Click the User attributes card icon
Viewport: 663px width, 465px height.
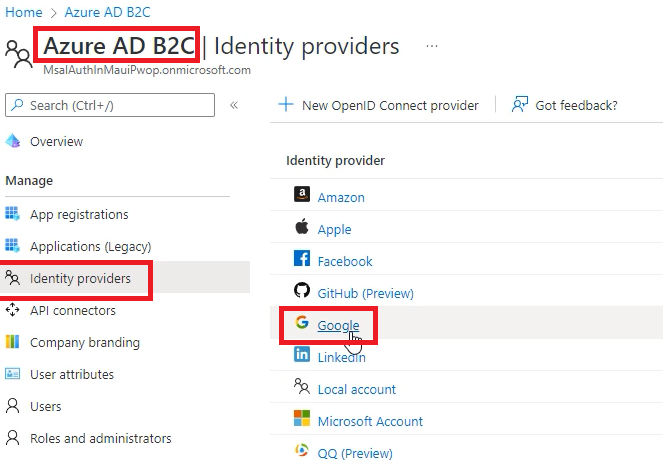[12, 374]
